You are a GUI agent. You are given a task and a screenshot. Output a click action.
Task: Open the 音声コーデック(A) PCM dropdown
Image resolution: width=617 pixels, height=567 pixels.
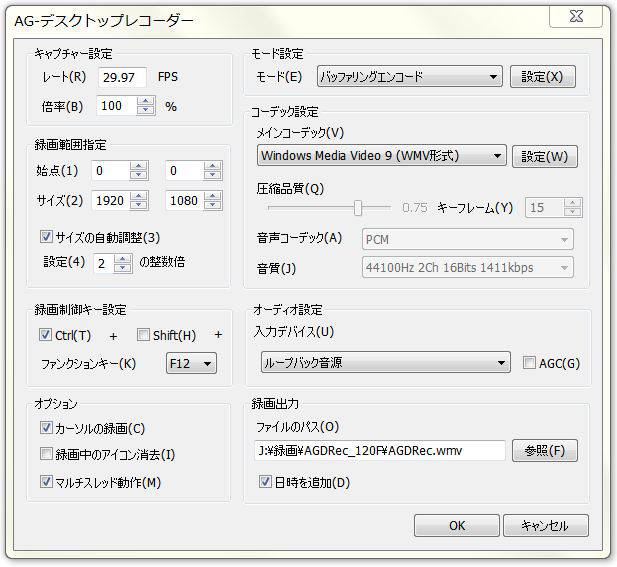click(x=467, y=239)
